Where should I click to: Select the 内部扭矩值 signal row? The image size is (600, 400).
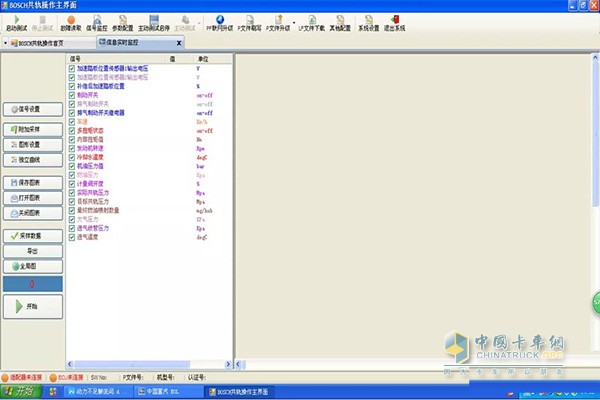tap(149, 139)
